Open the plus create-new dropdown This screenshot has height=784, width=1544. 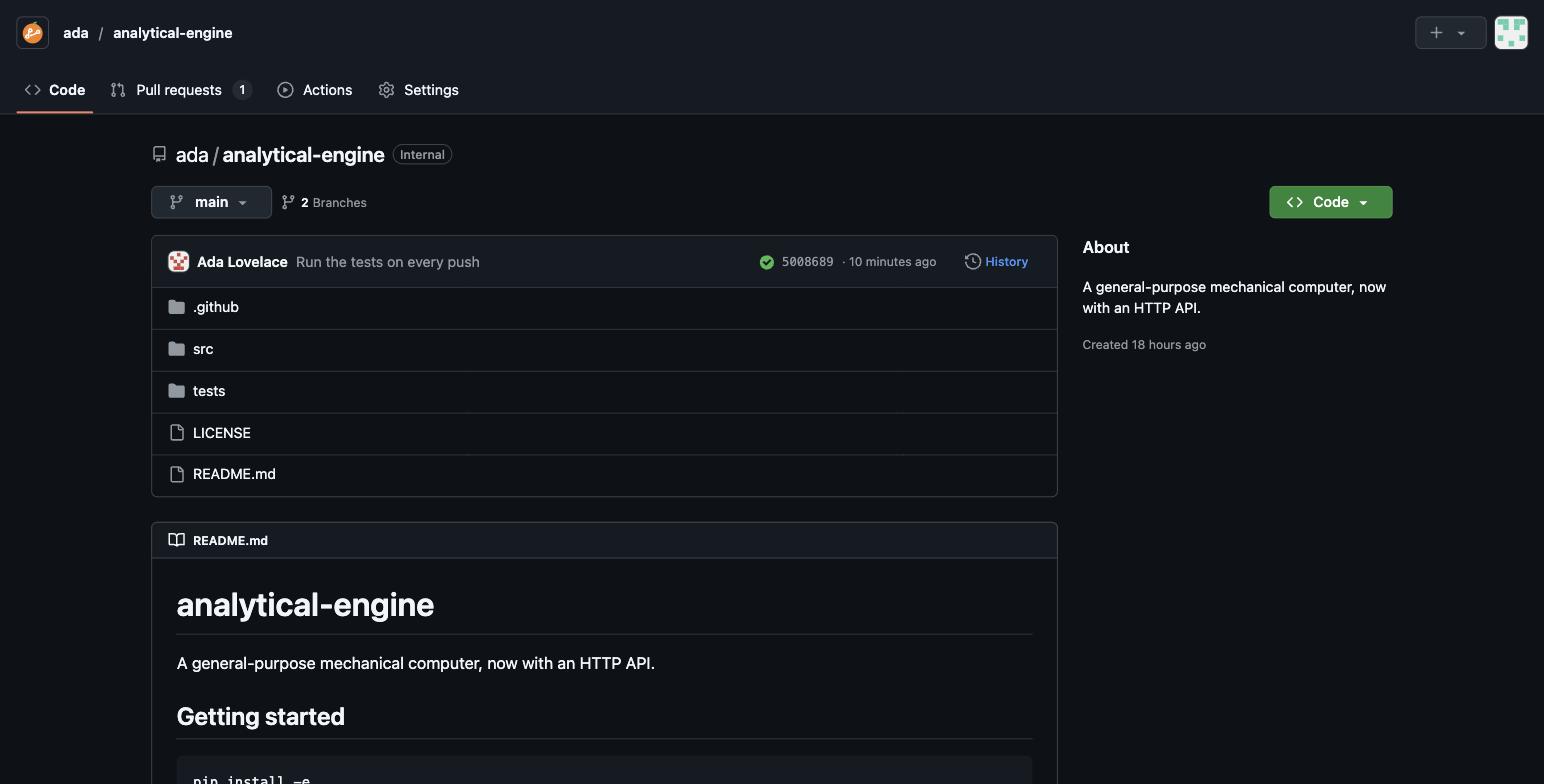(1450, 33)
